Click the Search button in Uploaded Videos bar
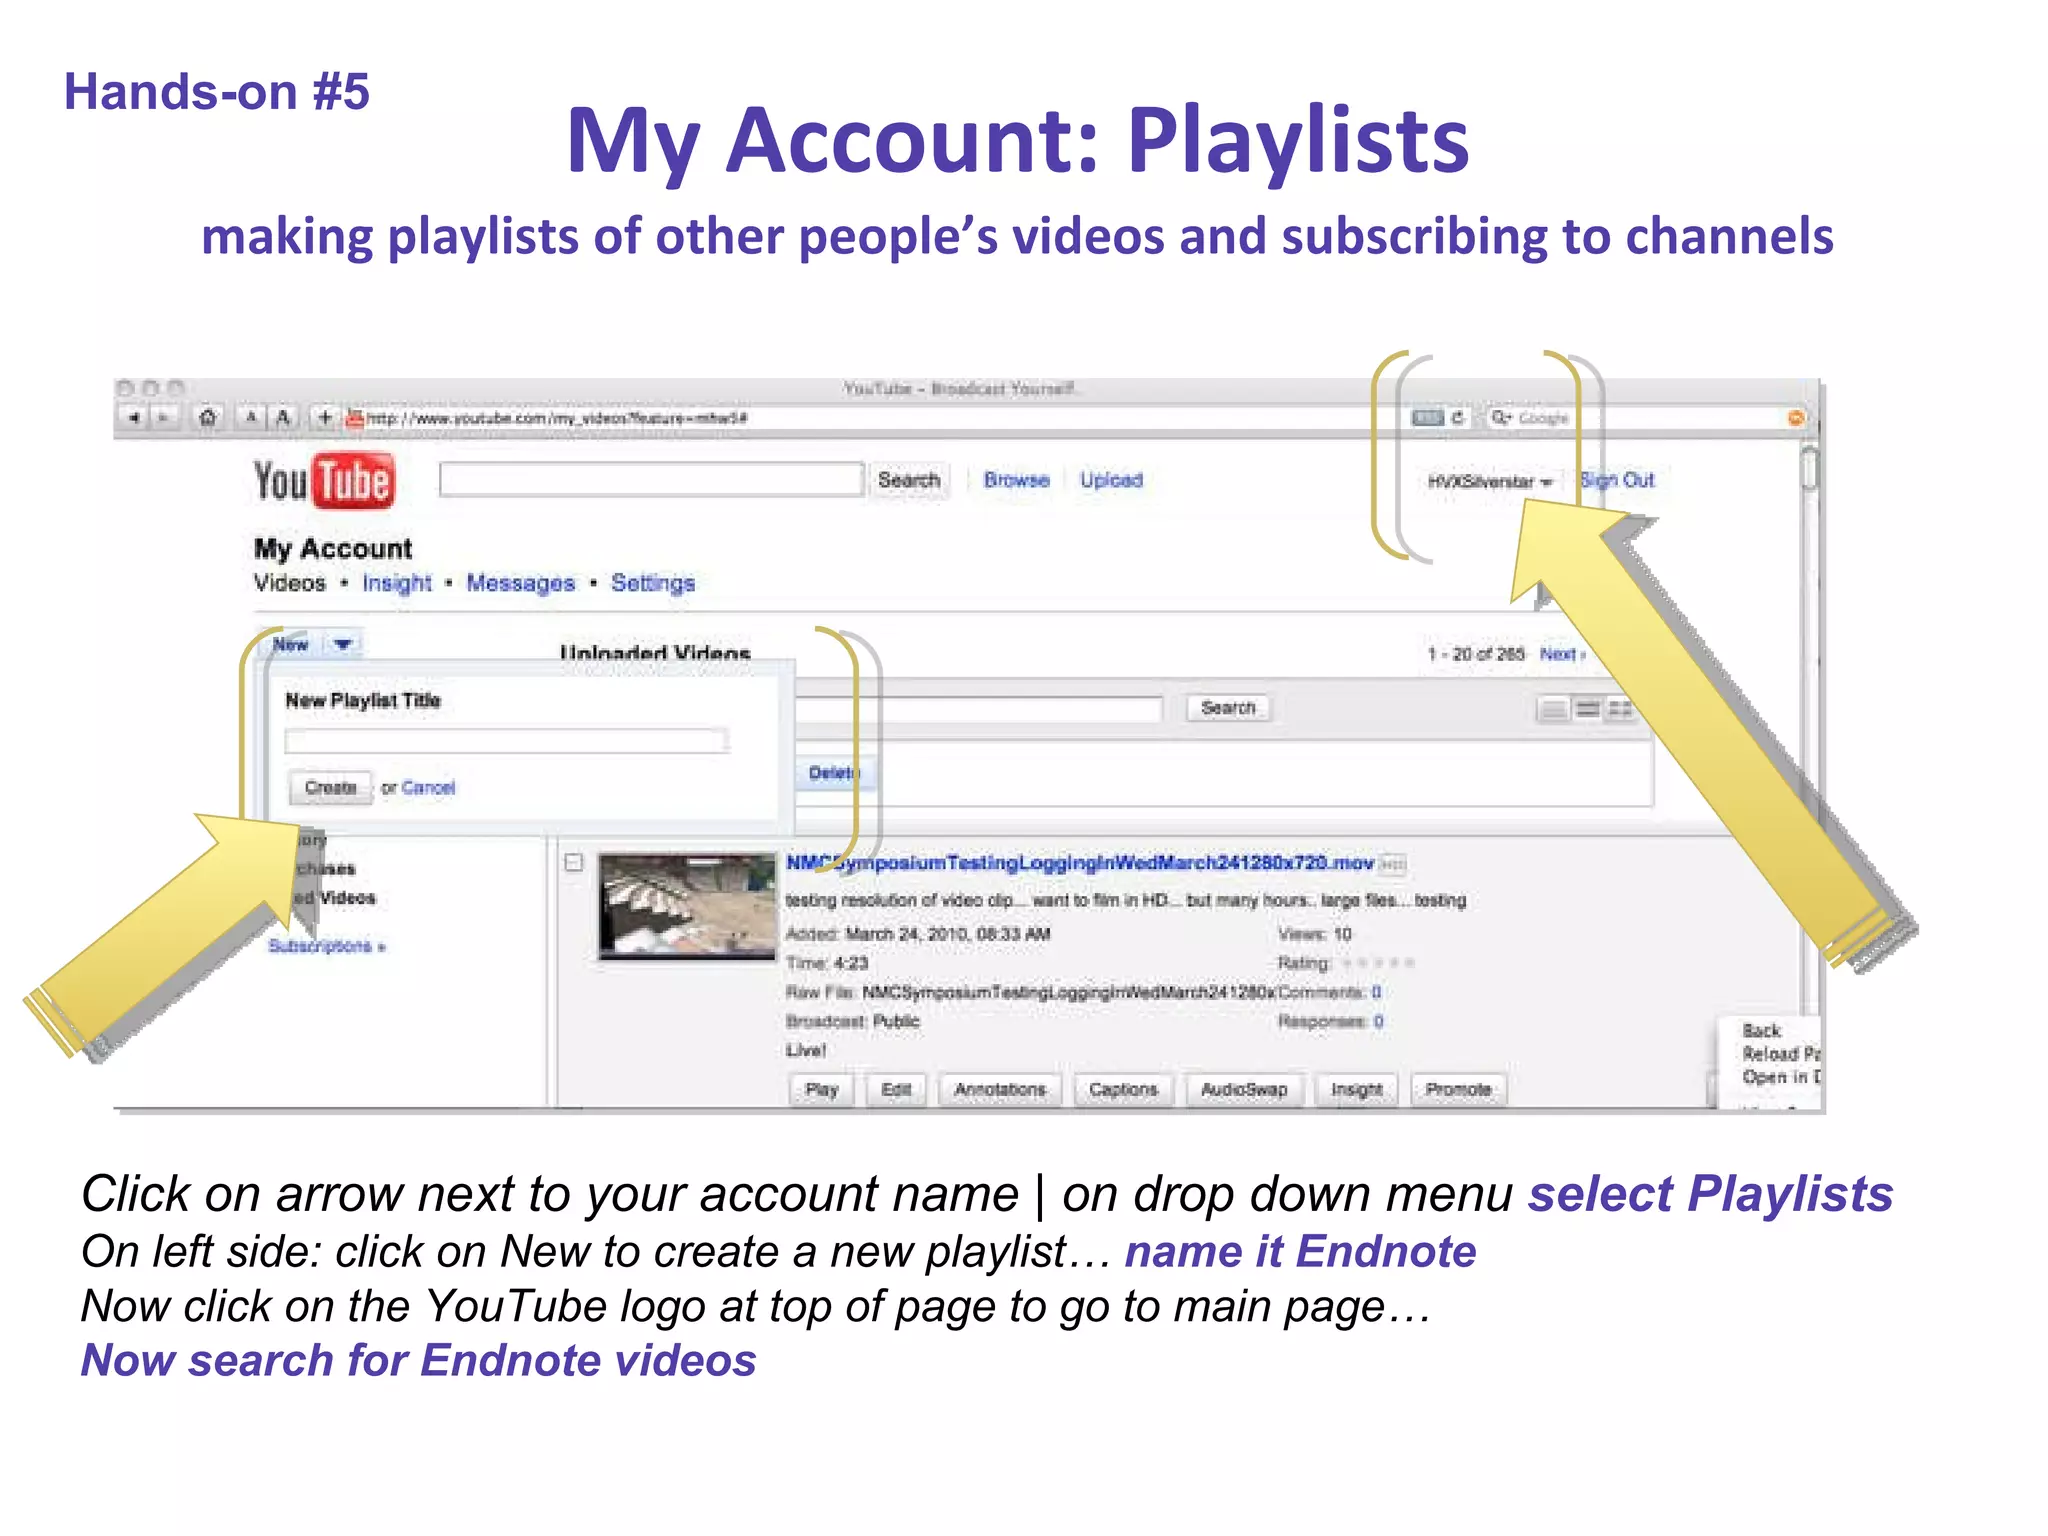The image size is (2048, 1536). click(x=1228, y=708)
